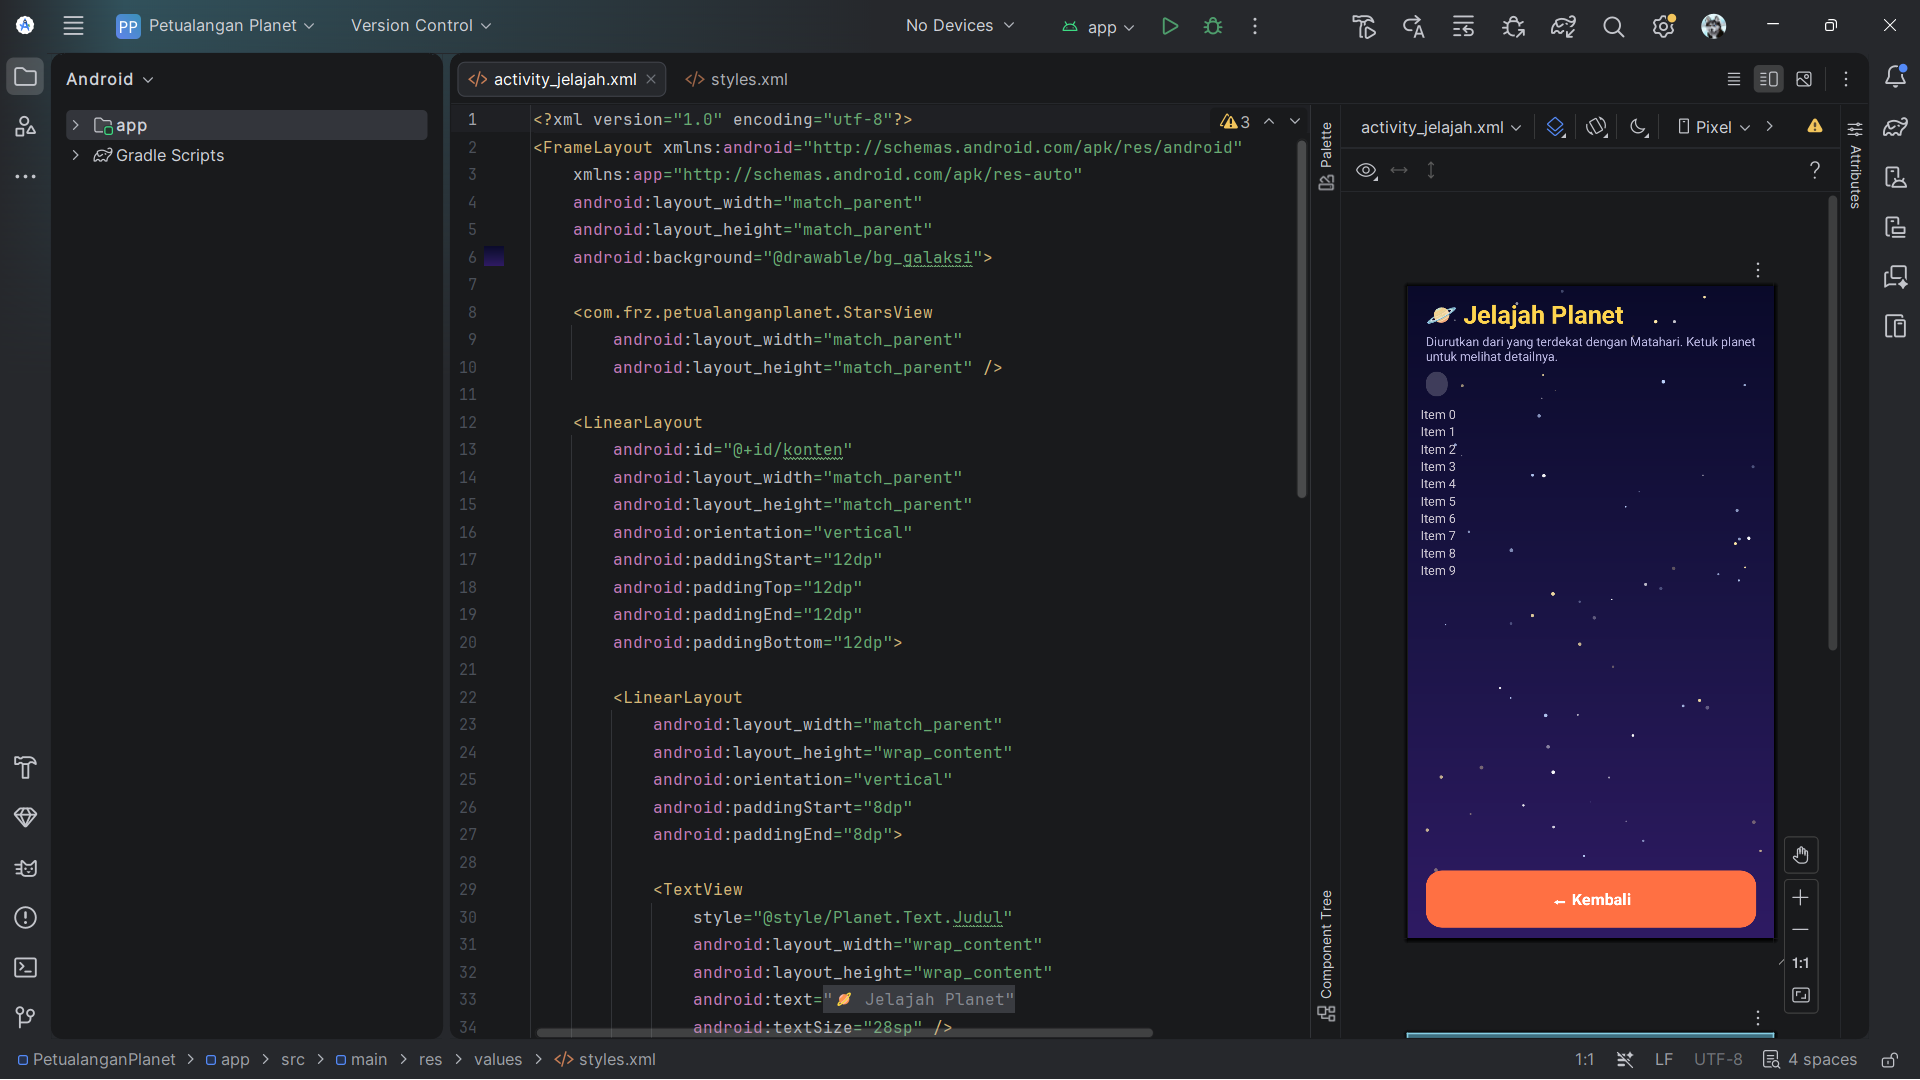Toggle night mode in layout preview
The height and width of the screenshot is (1080, 1920).
(x=1638, y=127)
